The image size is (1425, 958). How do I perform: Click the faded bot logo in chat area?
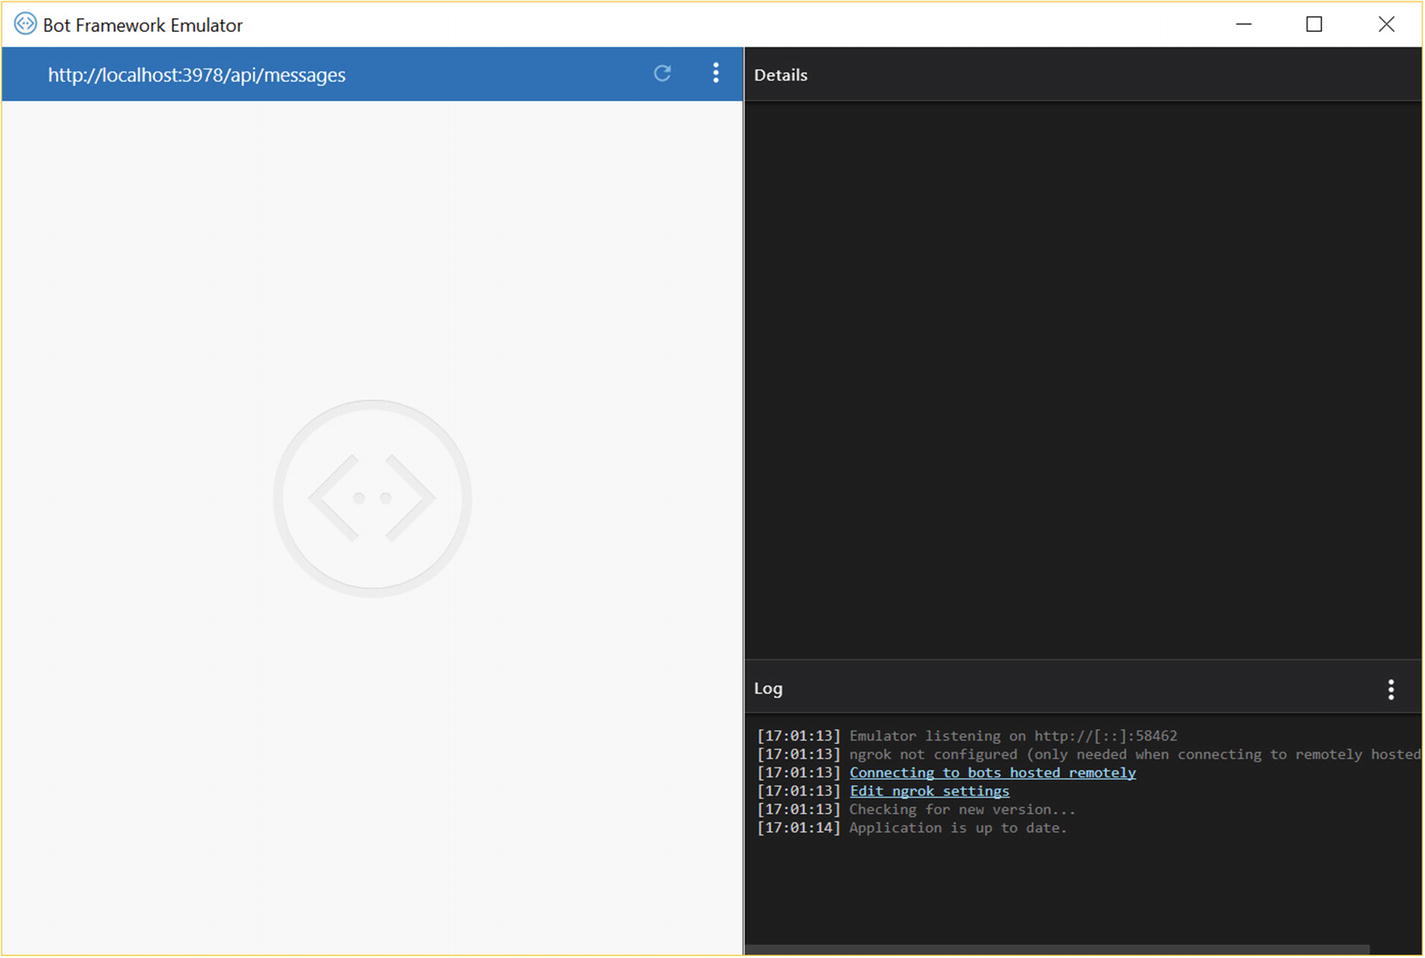tap(372, 498)
